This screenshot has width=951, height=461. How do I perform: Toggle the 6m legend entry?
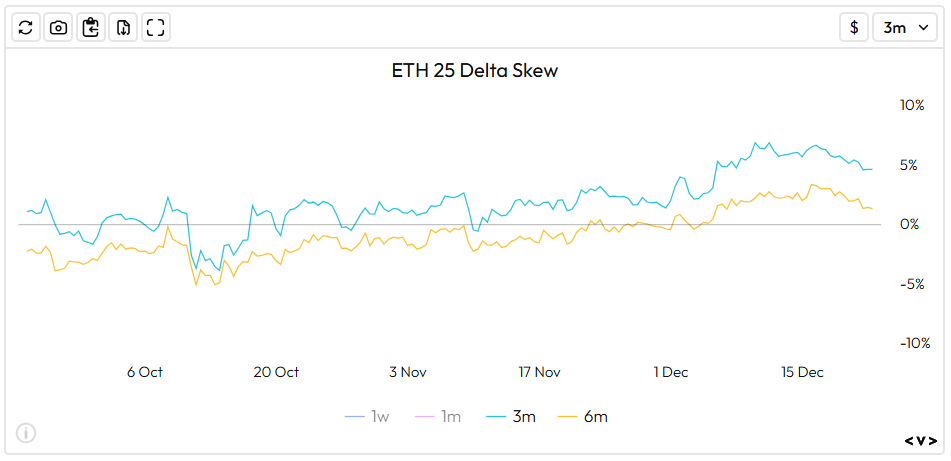pos(583,416)
